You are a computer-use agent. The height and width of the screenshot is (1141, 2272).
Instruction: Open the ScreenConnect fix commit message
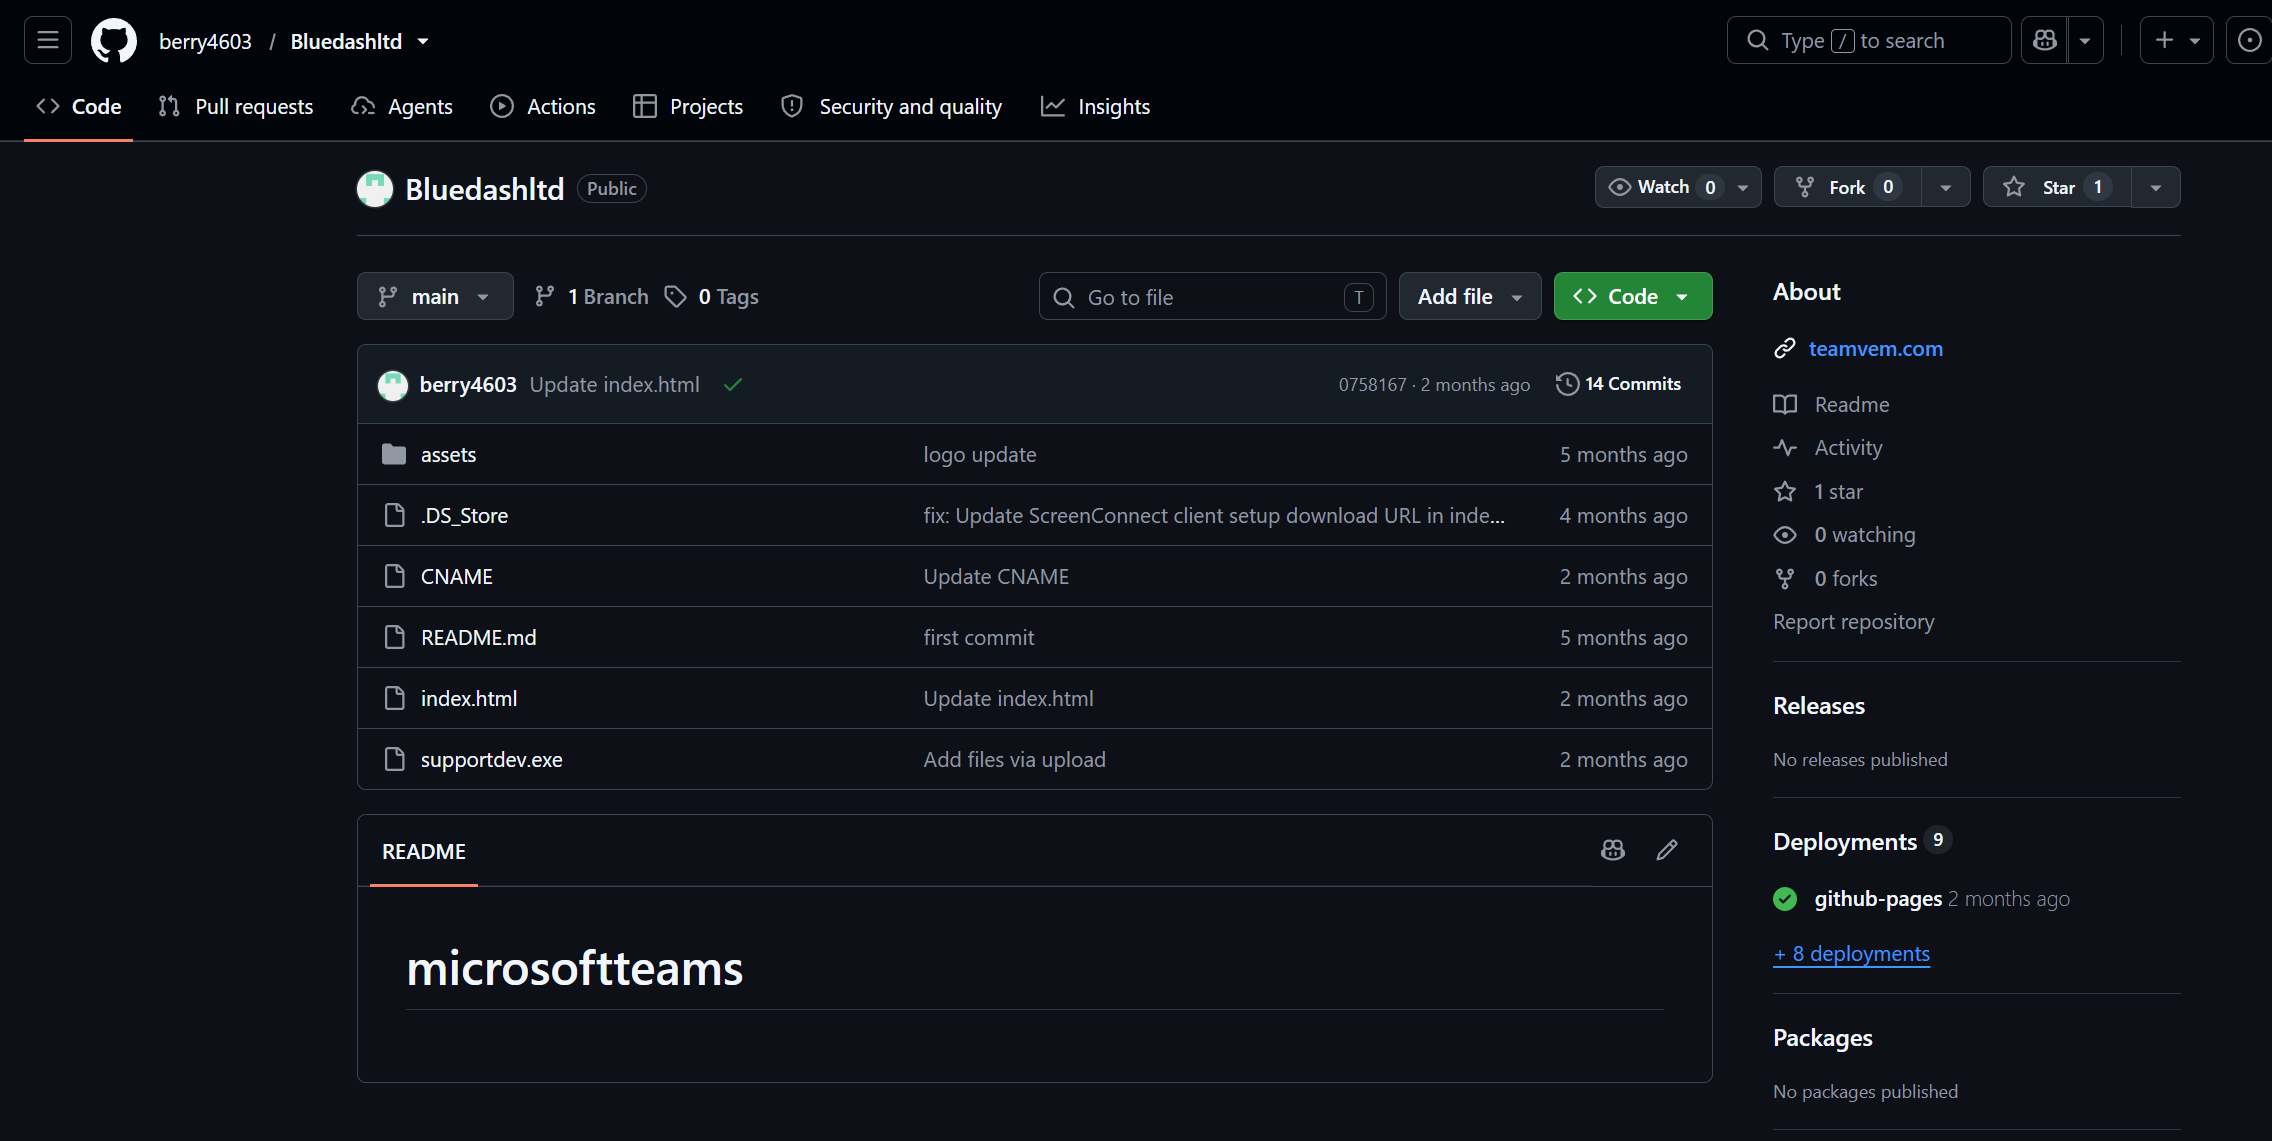click(x=1214, y=515)
